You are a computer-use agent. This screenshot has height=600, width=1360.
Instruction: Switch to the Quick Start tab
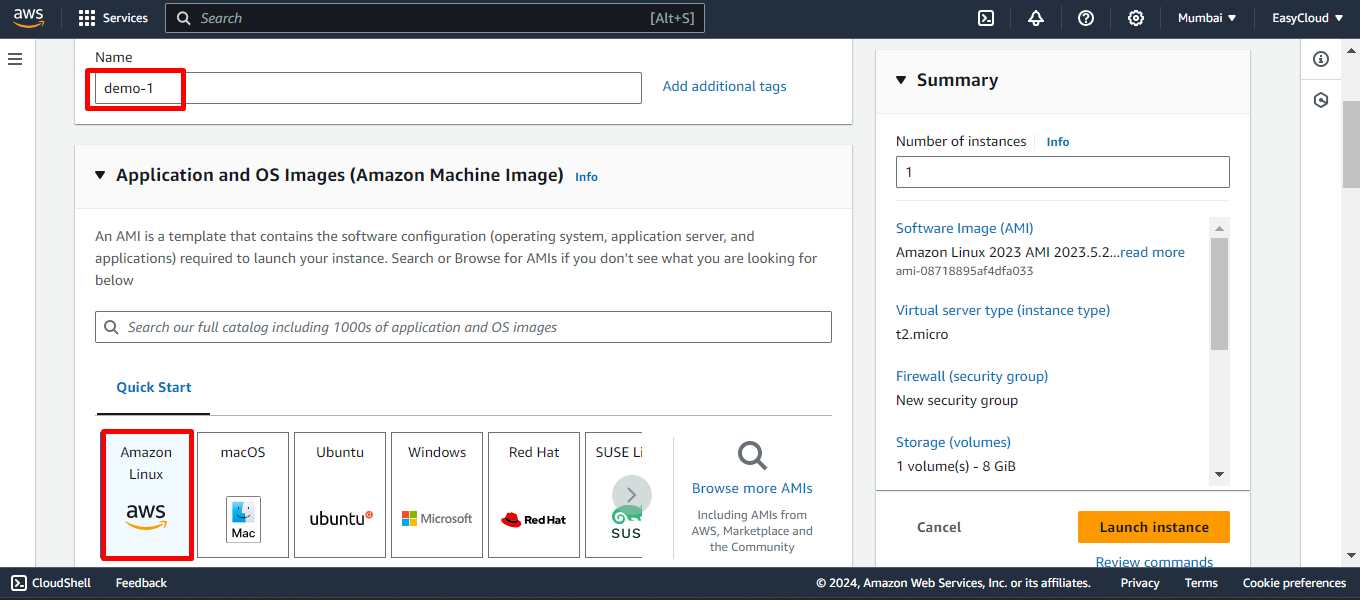click(x=154, y=388)
